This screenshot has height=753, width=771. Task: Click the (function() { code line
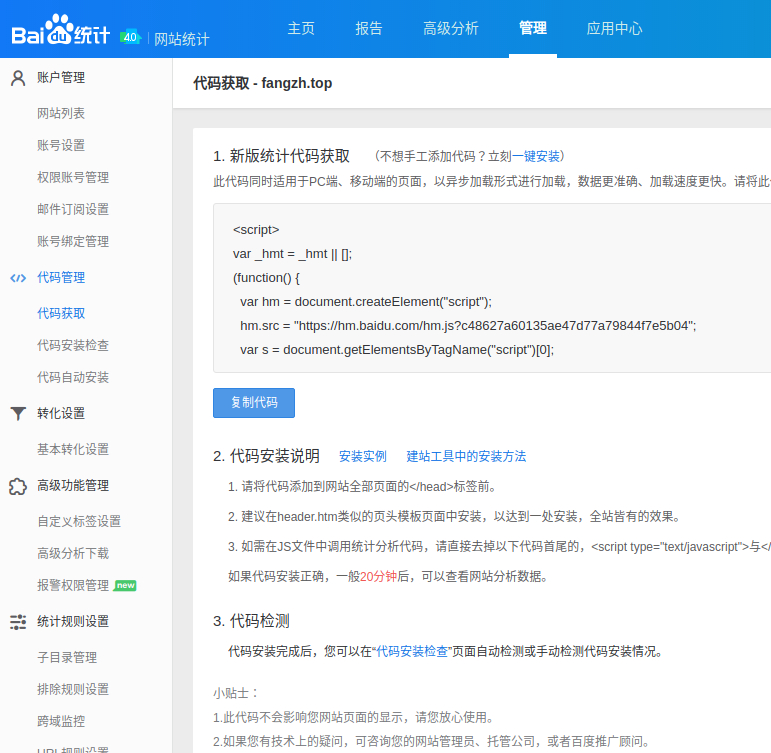pos(267,278)
